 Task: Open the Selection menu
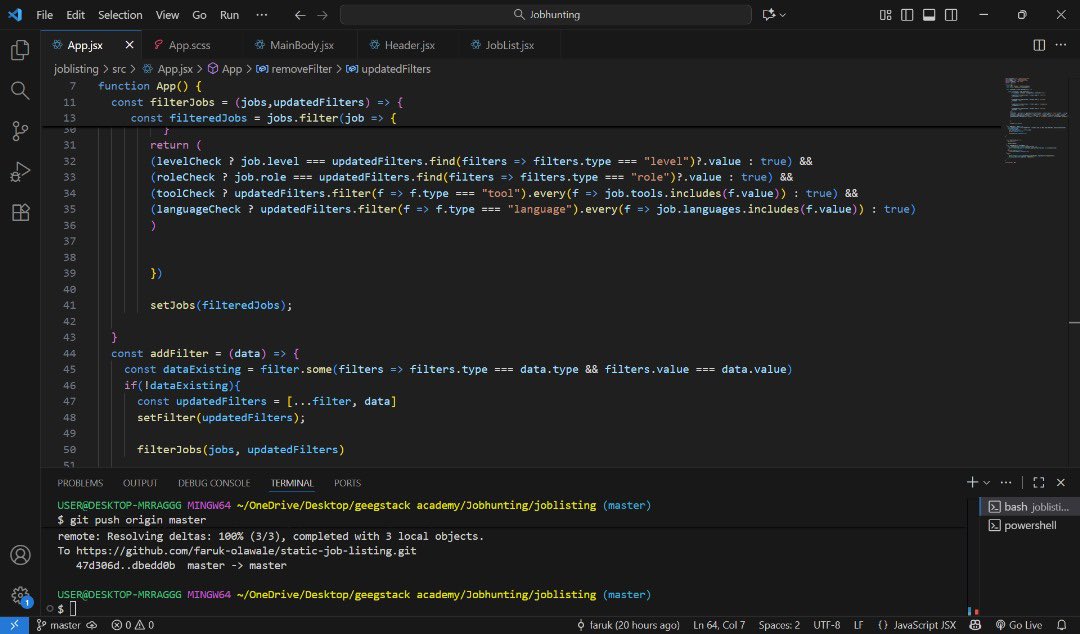[x=120, y=14]
